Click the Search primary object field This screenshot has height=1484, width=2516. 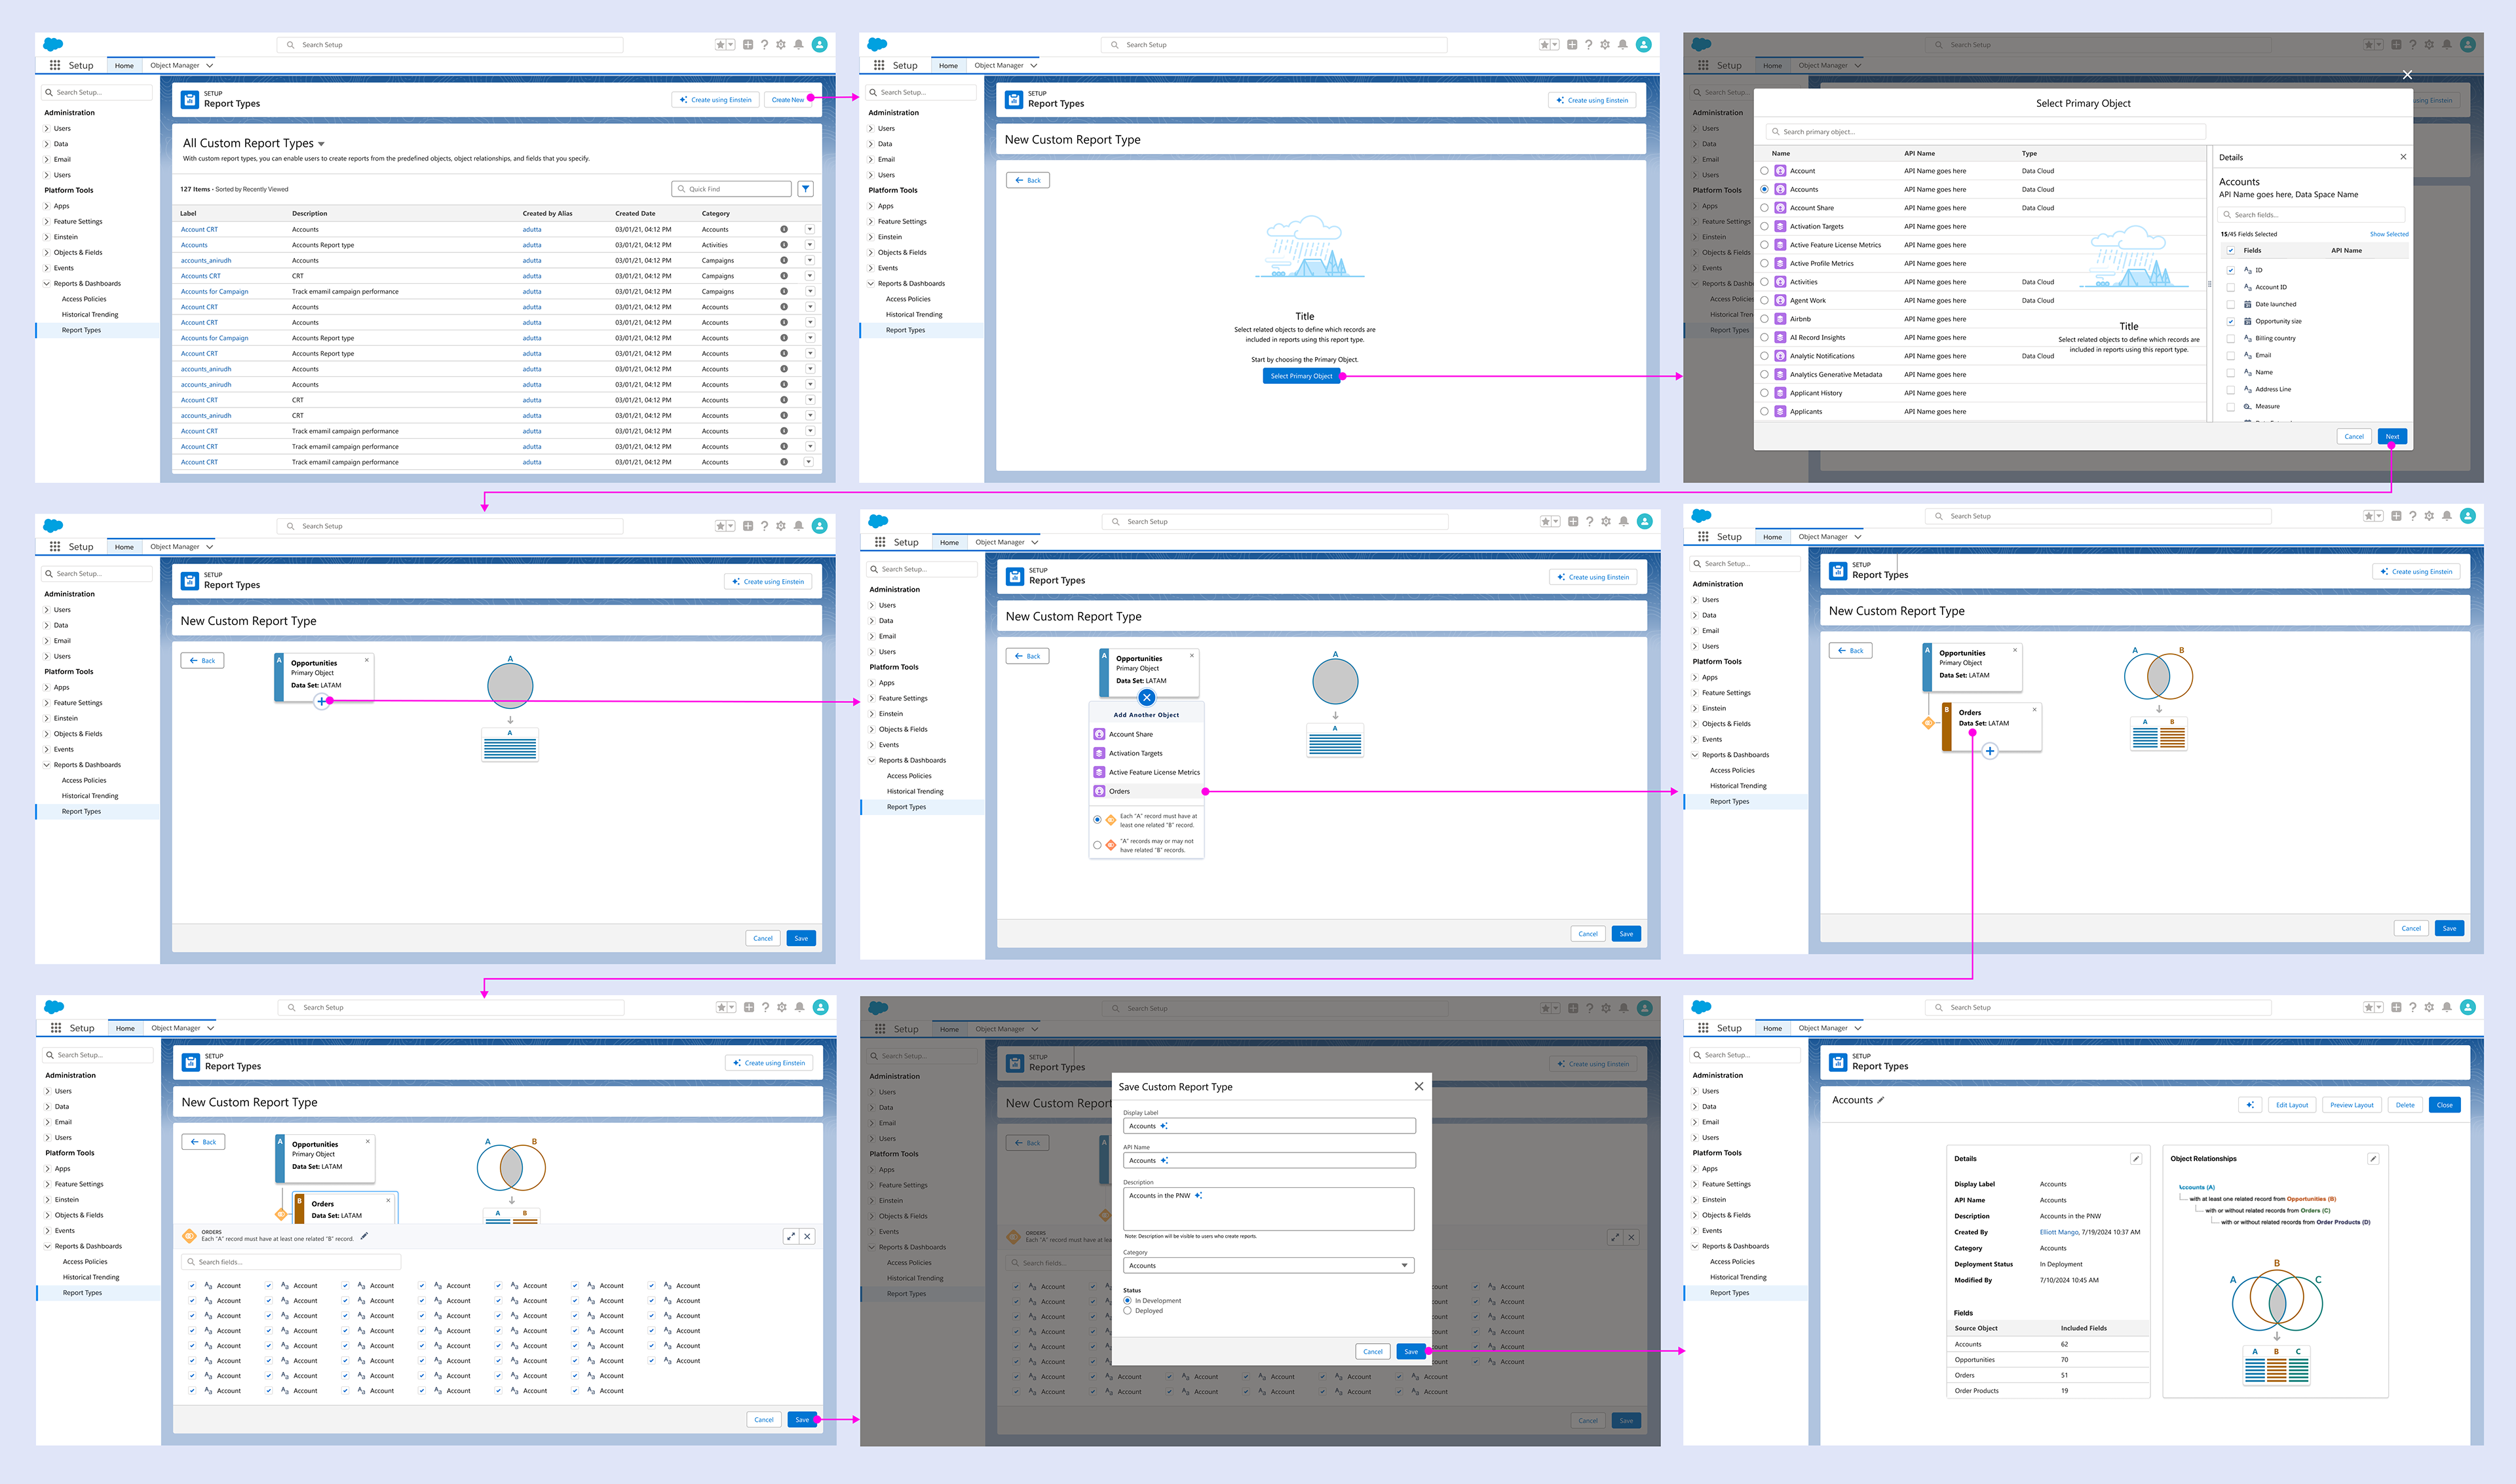(x=1985, y=132)
